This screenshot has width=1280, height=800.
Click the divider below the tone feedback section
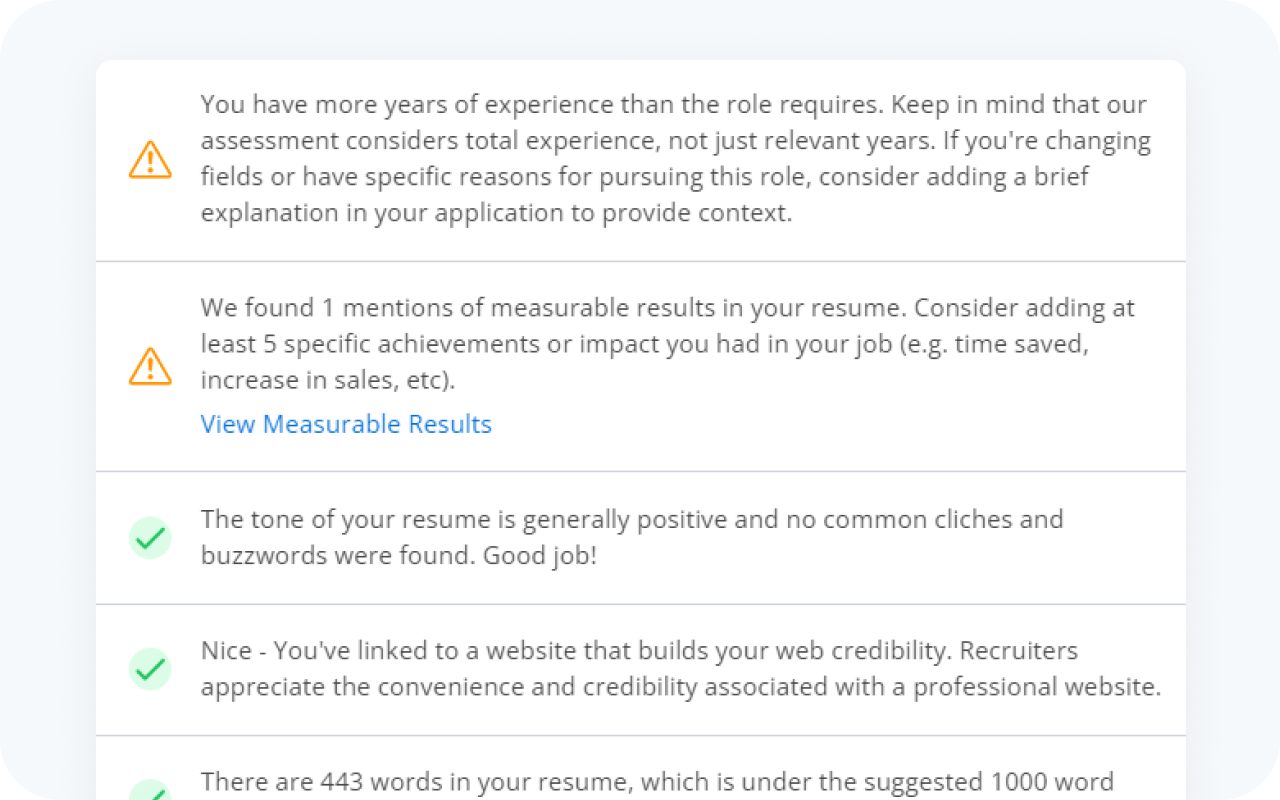point(640,604)
